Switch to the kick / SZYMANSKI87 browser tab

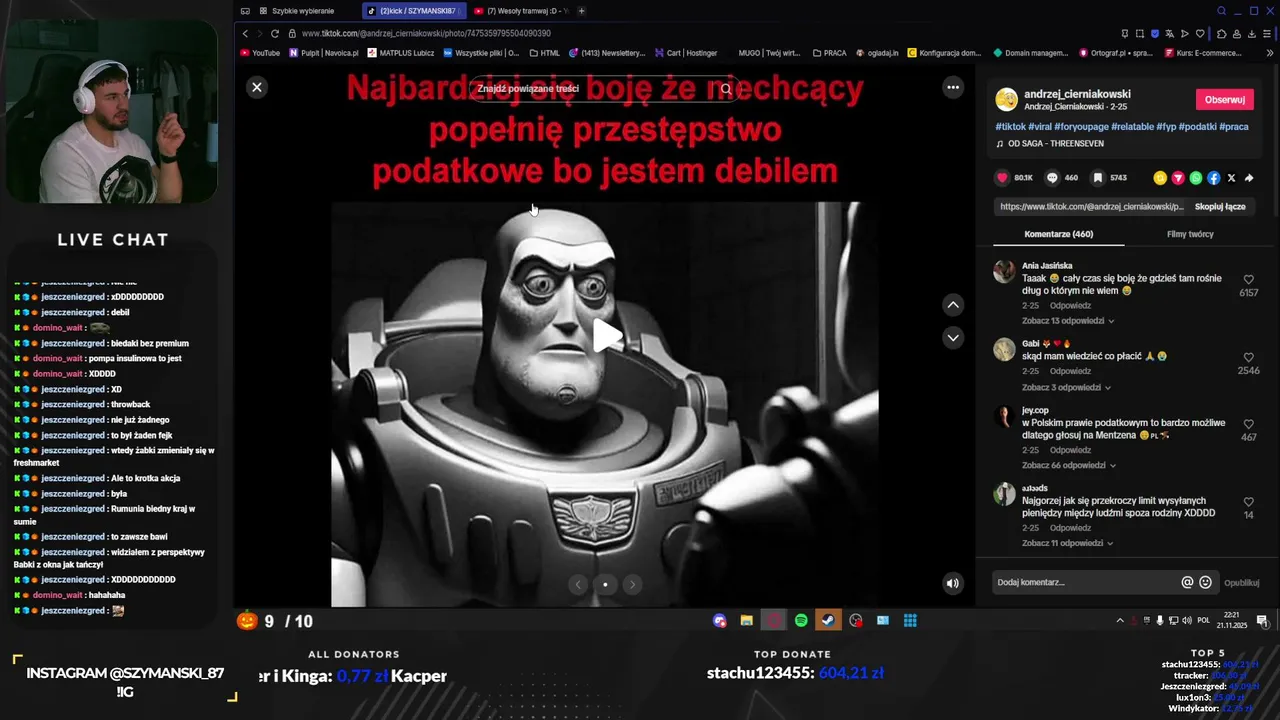412,11
